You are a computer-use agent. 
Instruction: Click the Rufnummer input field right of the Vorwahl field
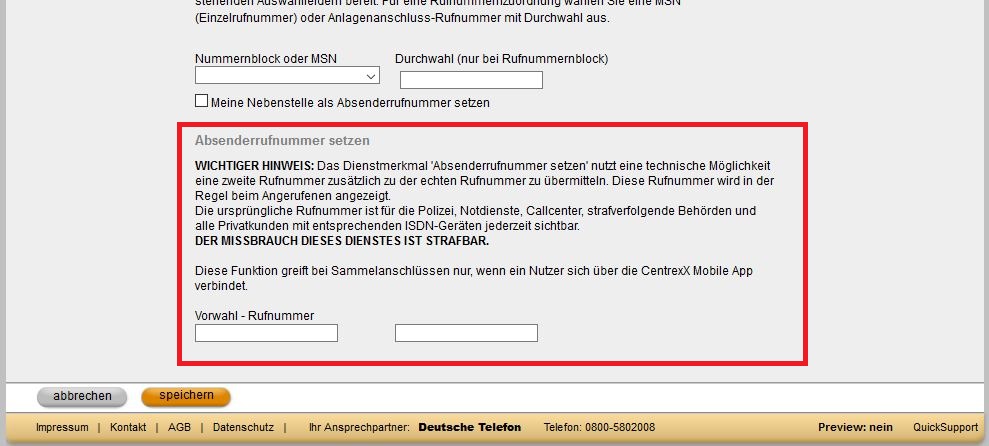coord(466,333)
